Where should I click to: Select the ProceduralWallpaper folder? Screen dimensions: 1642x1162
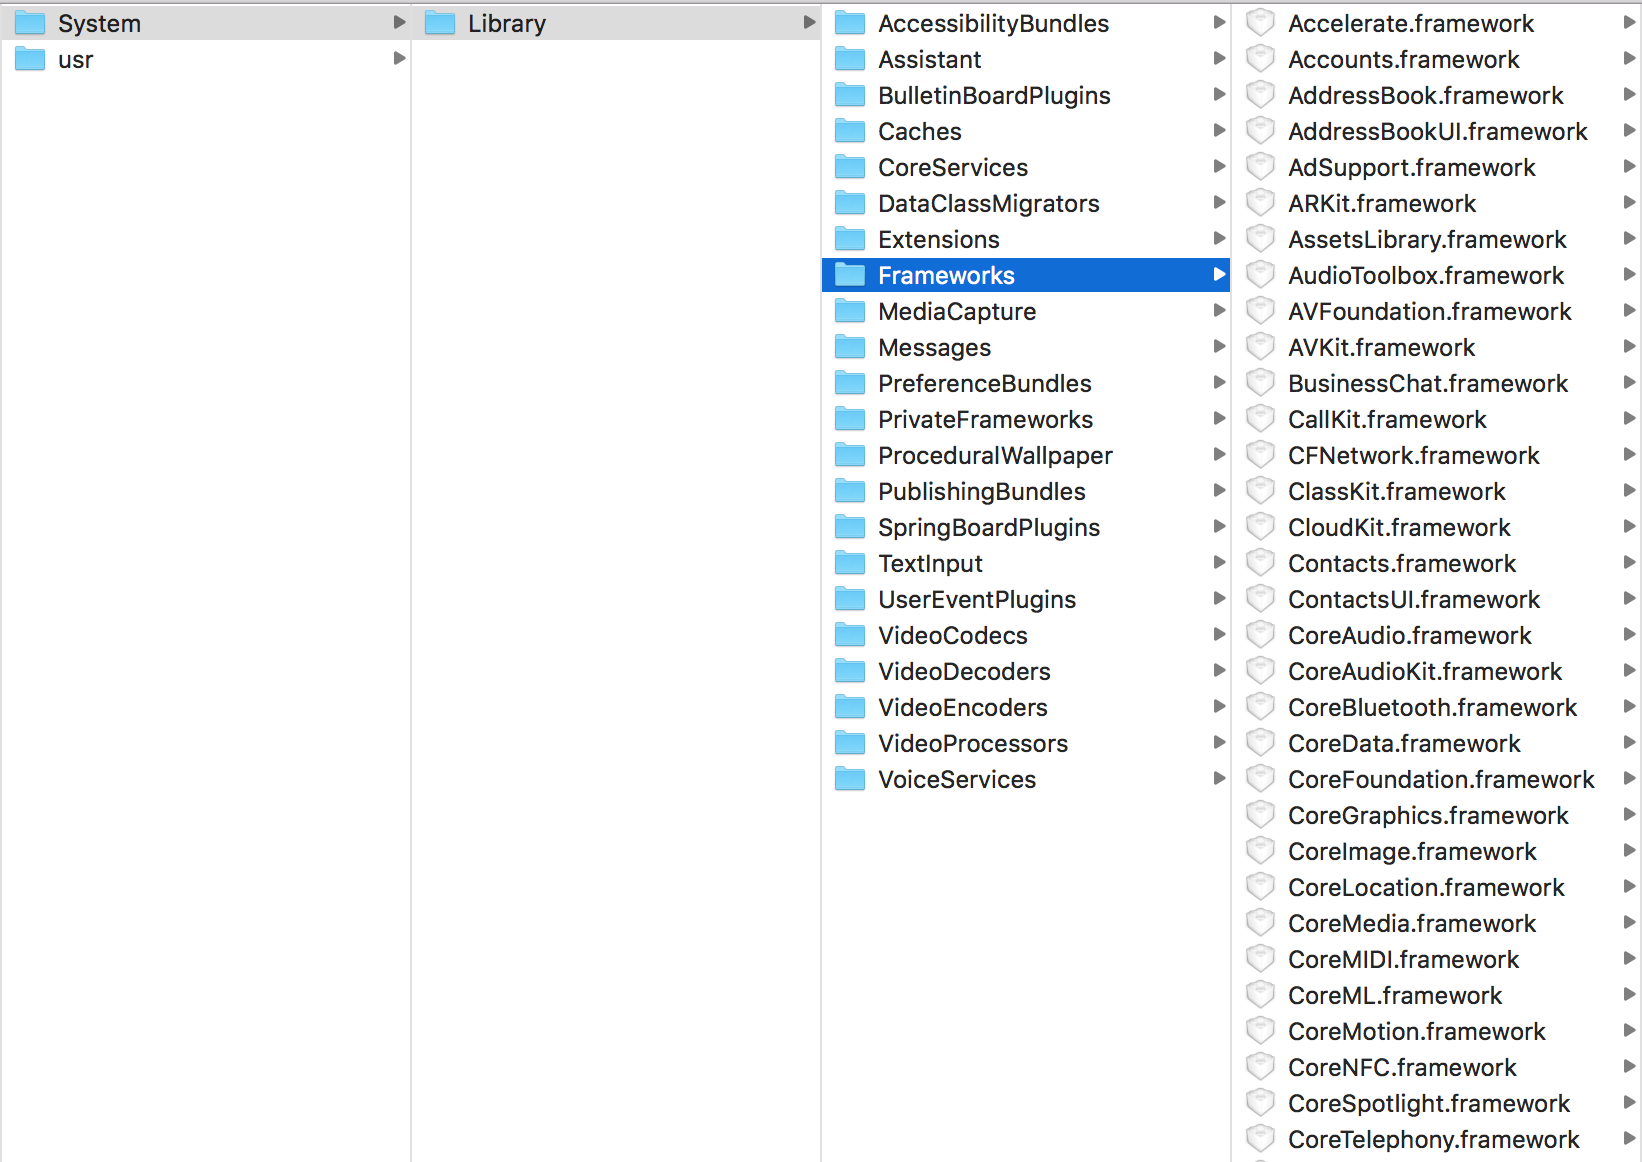click(x=1026, y=455)
